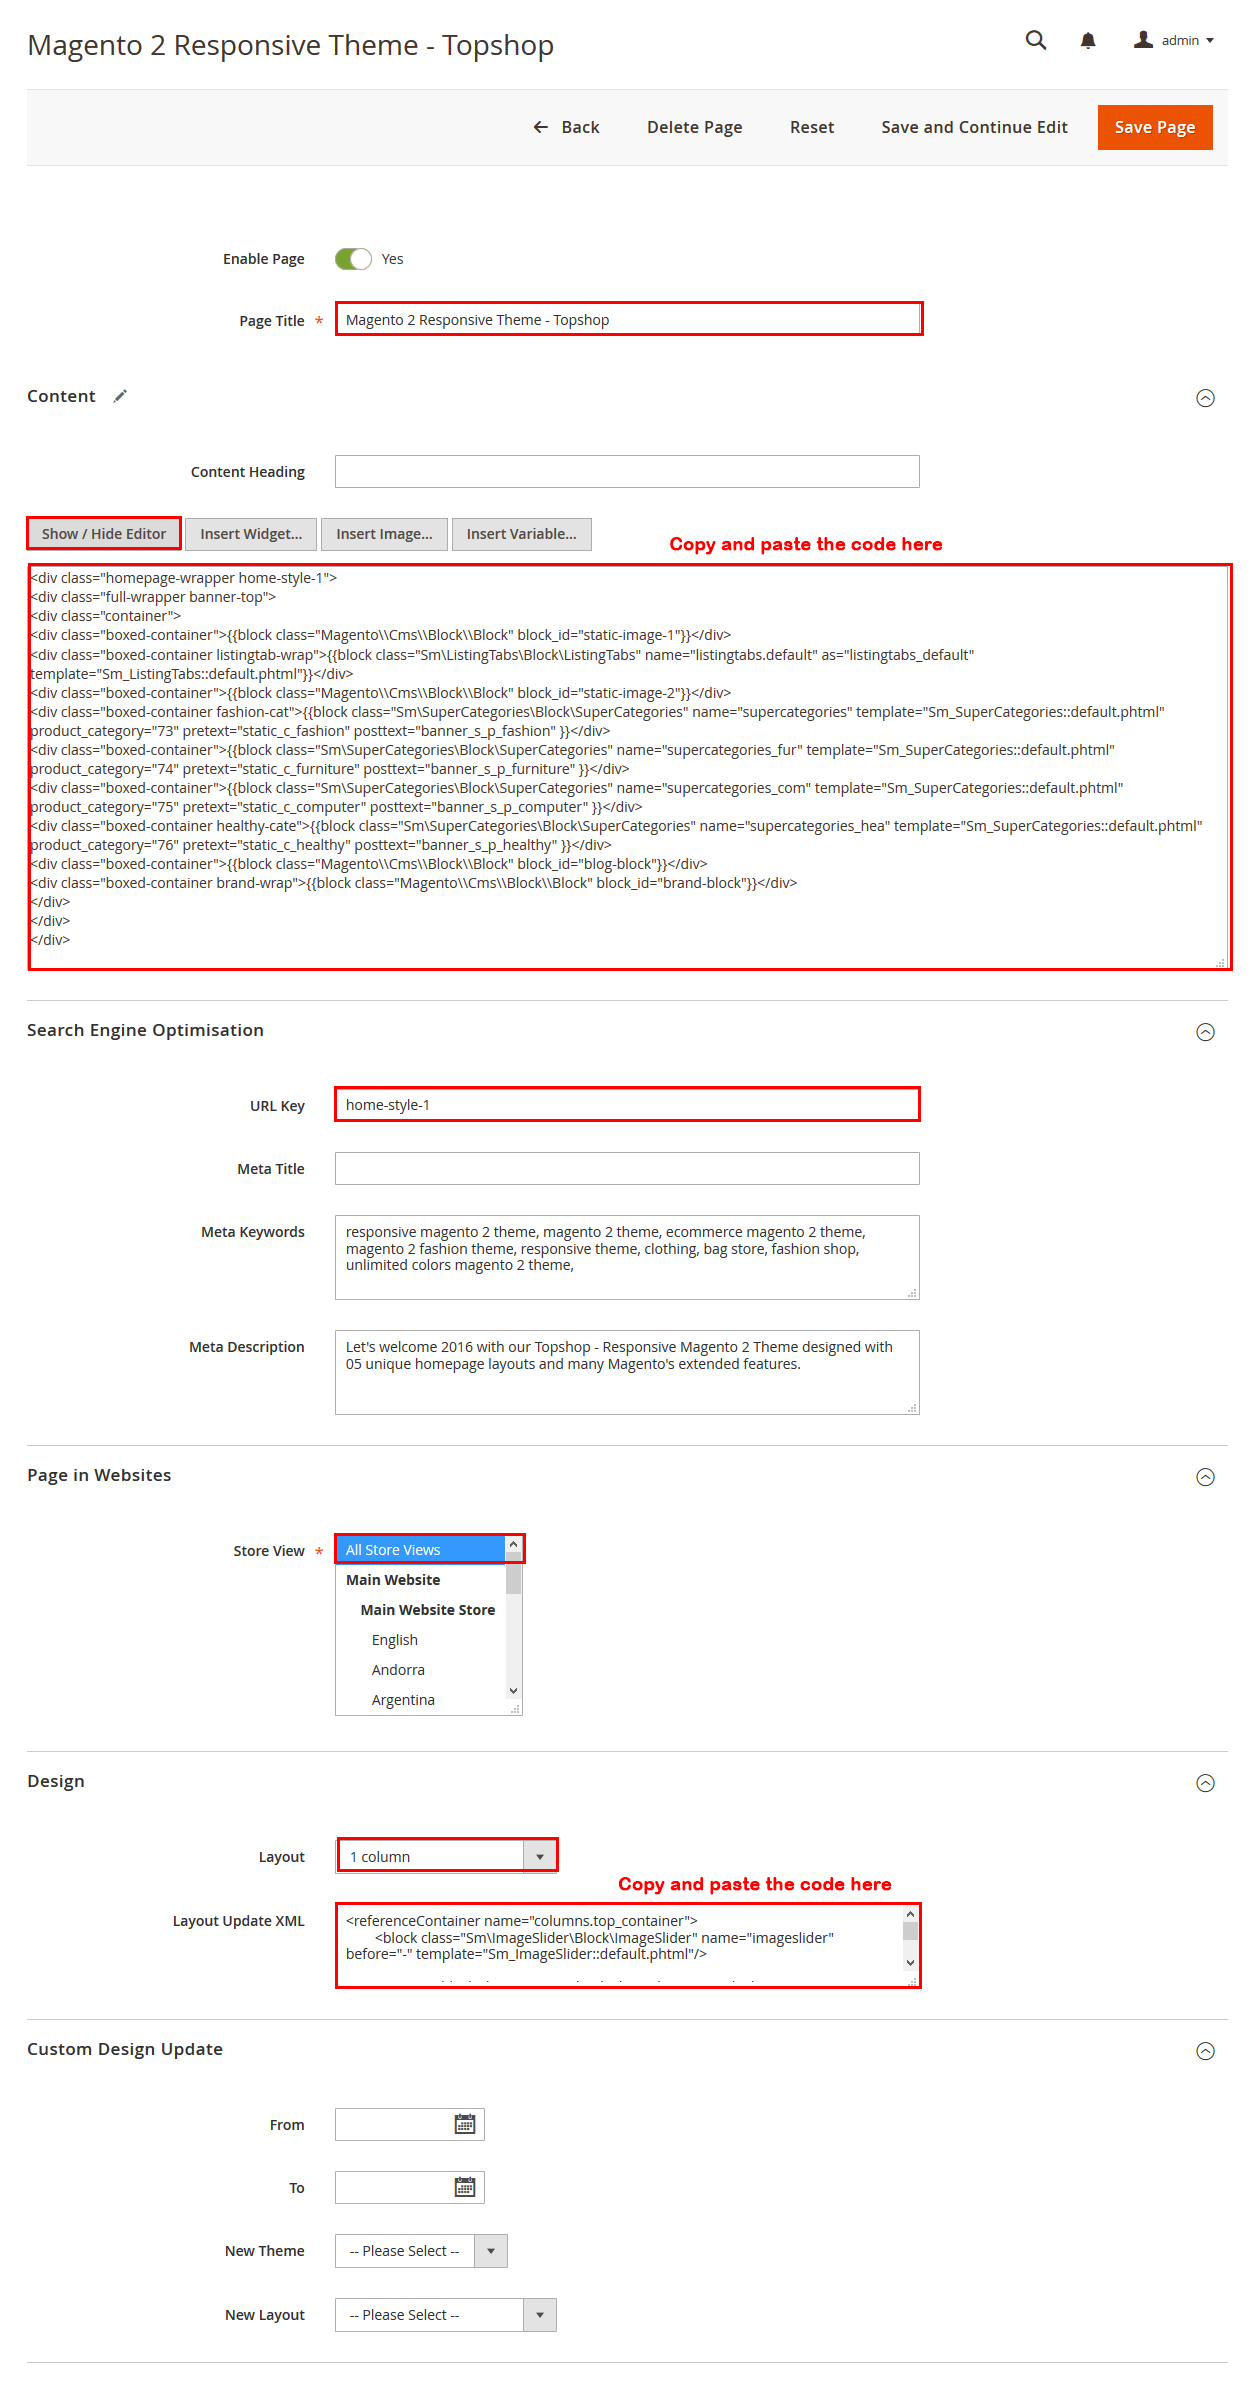Collapse the Design section chevron icon

point(1206,1783)
